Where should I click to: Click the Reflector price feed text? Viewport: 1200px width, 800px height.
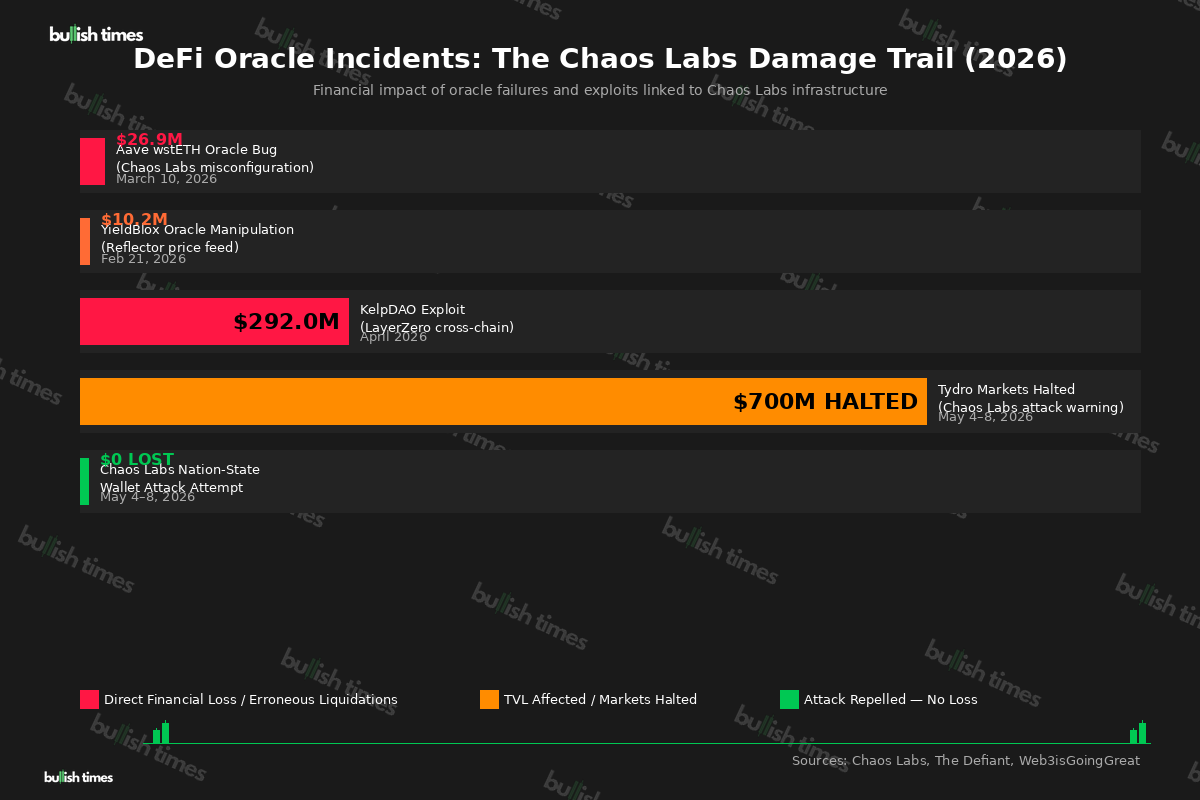(170, 248)
